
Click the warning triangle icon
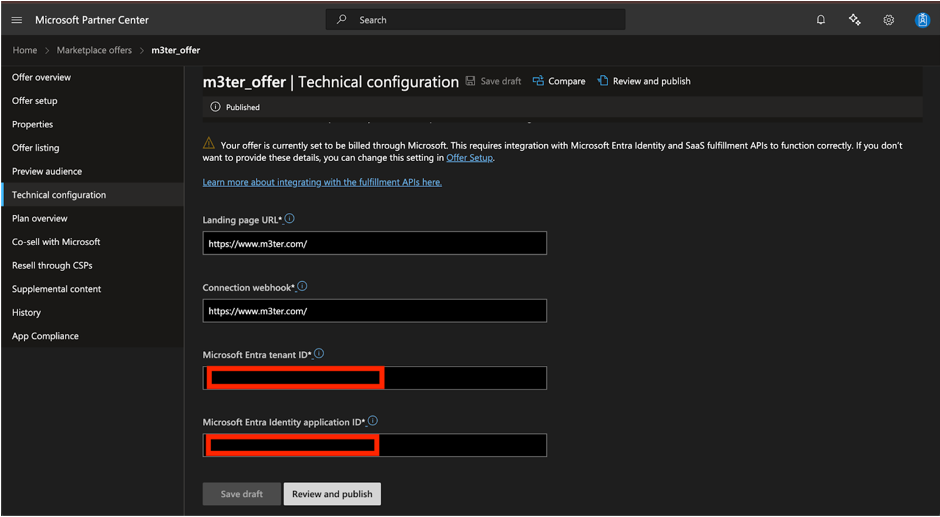tap(209, 143)
